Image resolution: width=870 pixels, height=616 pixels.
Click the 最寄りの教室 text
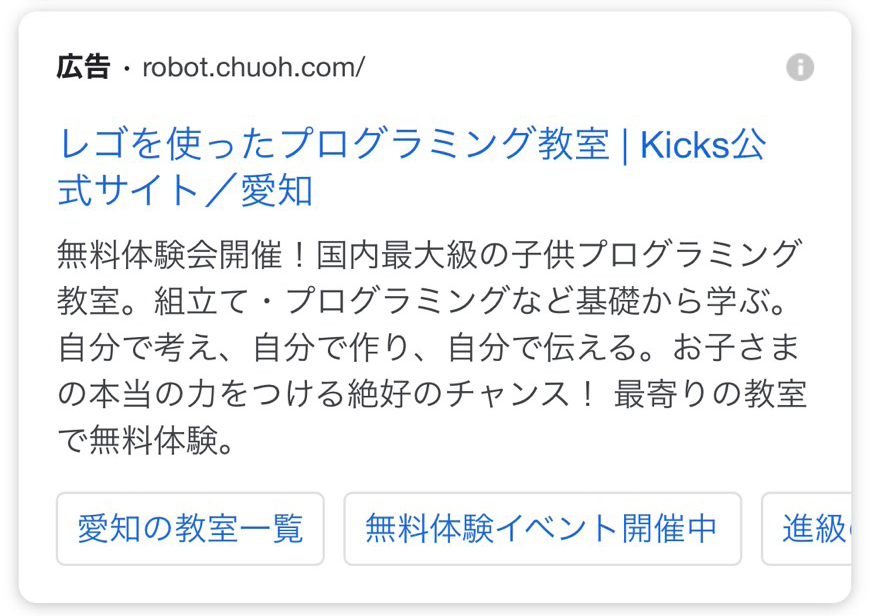(x=710, y=395)
